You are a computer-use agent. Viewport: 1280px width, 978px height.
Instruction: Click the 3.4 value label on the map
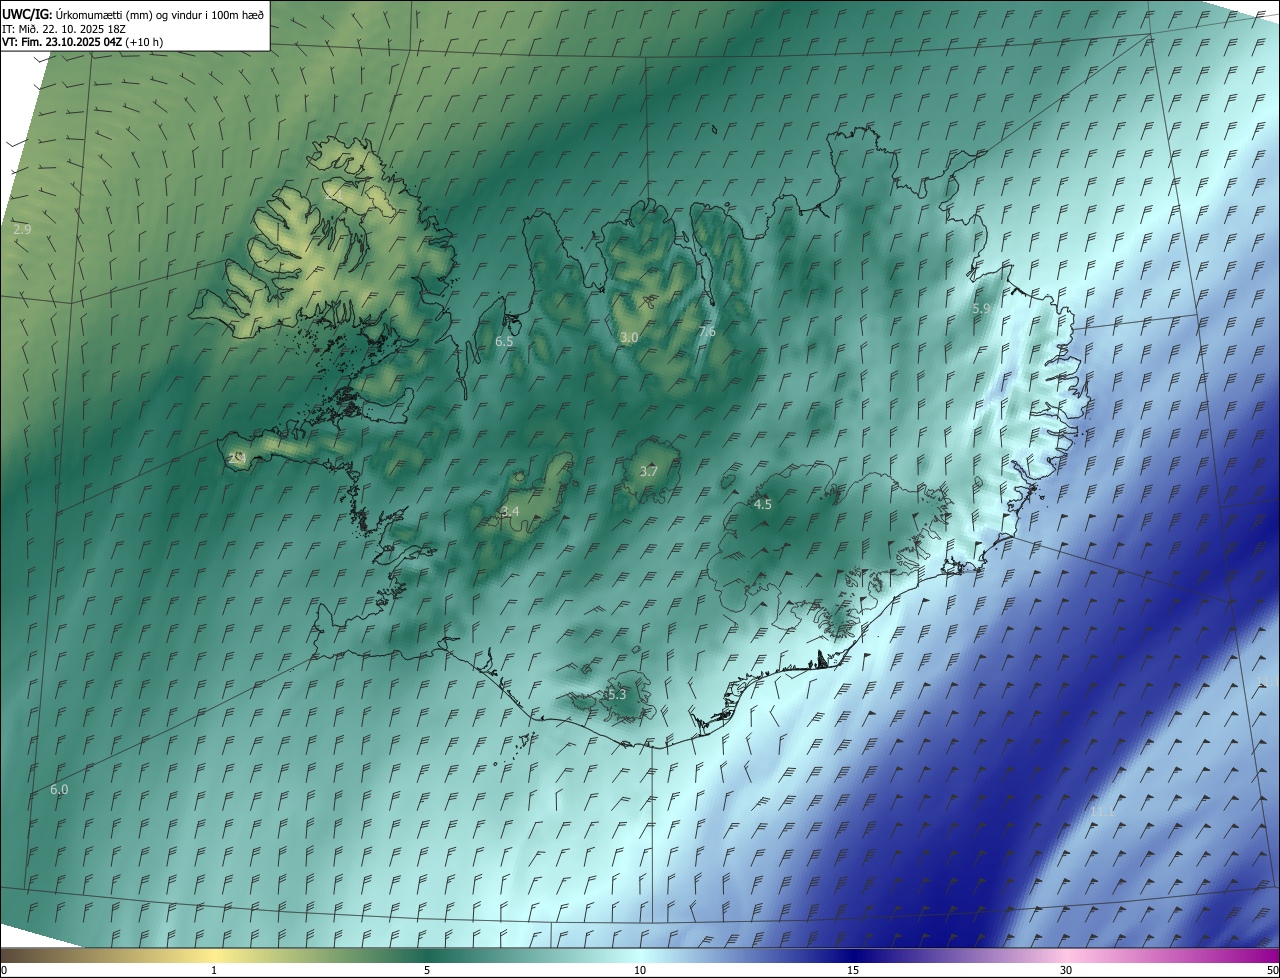point(510,512)
